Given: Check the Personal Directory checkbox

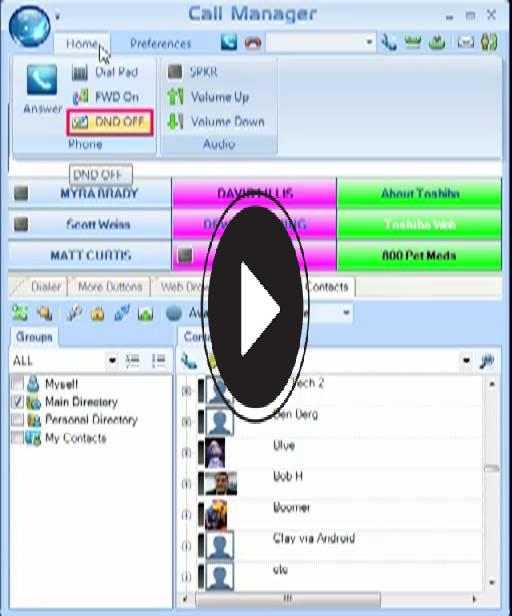Looking at the screenshot, I should click(x=17, y=420).
